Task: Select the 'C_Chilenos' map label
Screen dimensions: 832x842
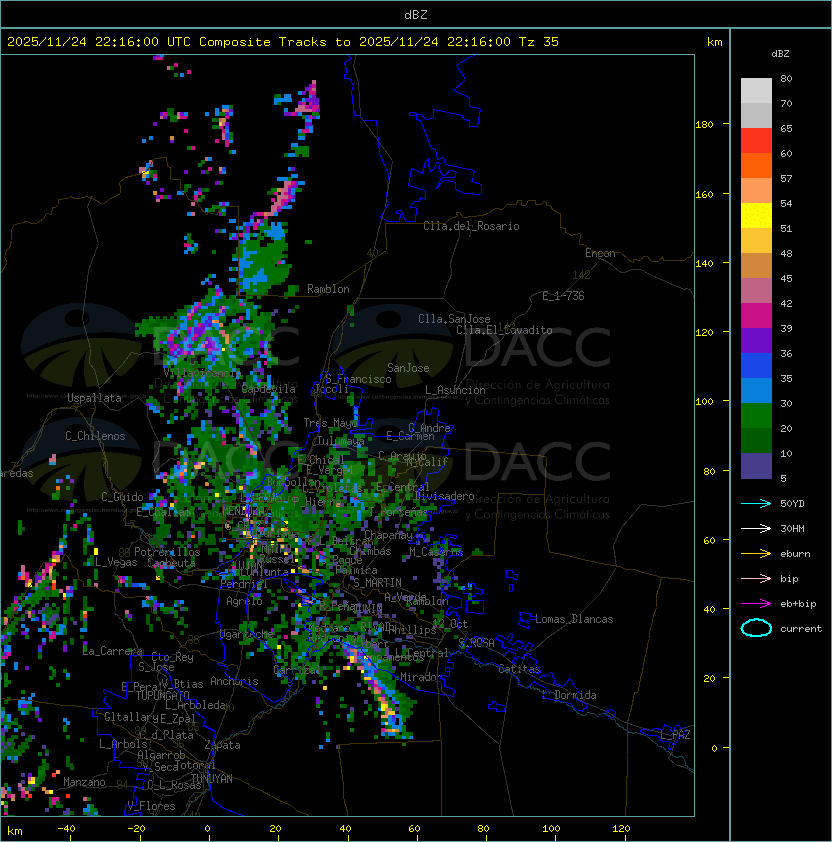Action: point(95,436)
